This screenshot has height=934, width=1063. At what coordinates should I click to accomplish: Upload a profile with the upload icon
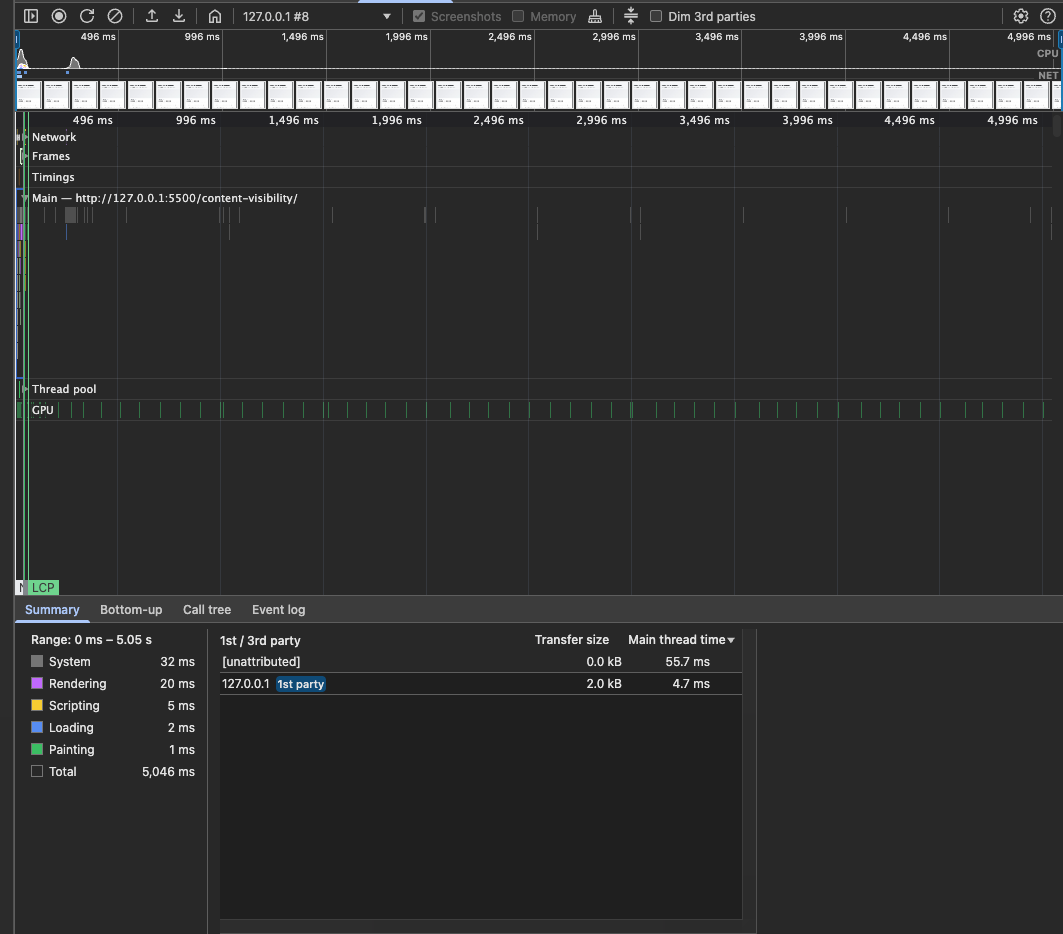152,16
